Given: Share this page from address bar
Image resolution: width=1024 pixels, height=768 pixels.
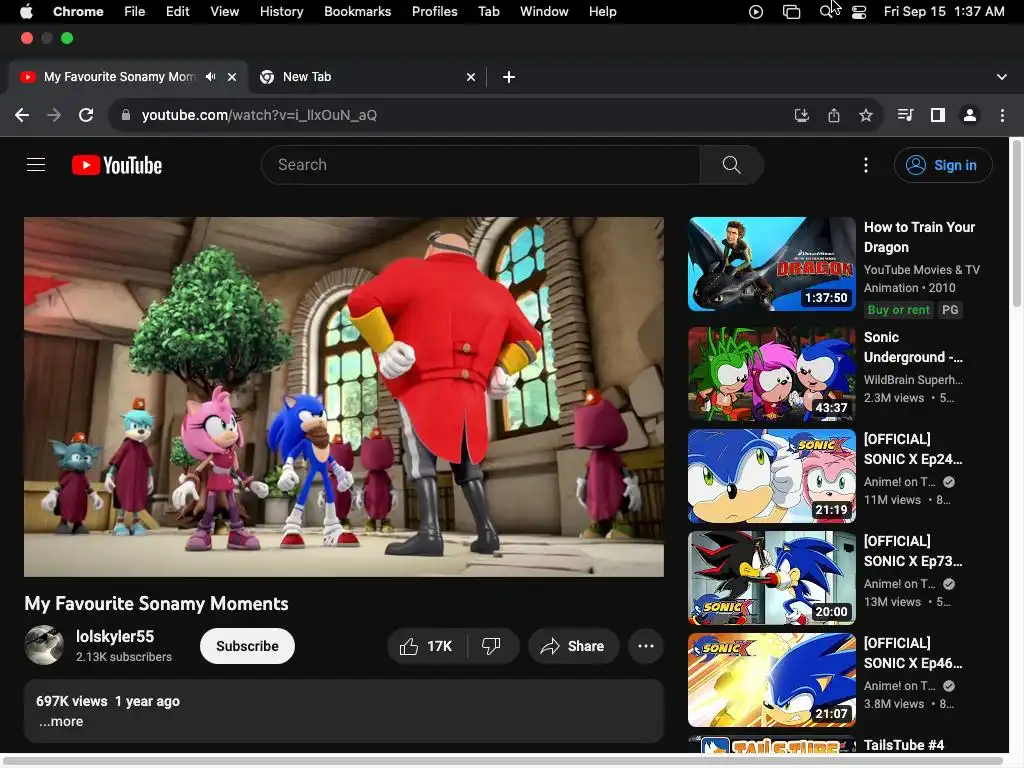Looking at the screenshot, I should coord(834,116).
